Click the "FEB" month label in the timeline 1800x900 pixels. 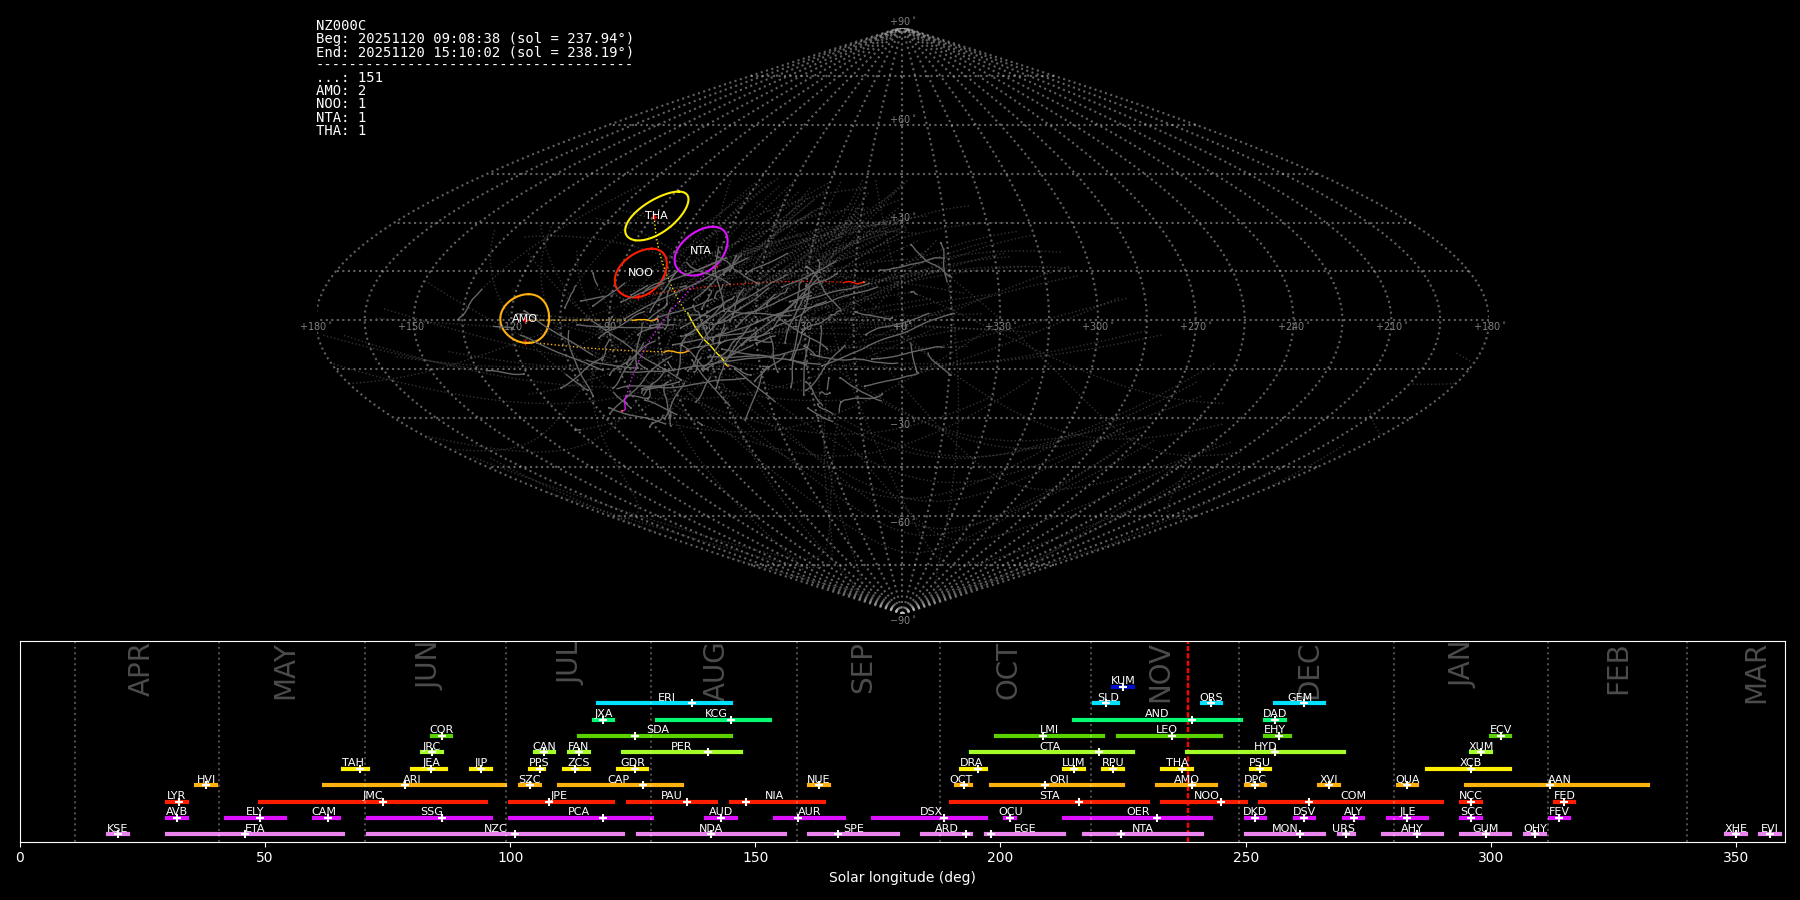click(x=1618, y=671)
